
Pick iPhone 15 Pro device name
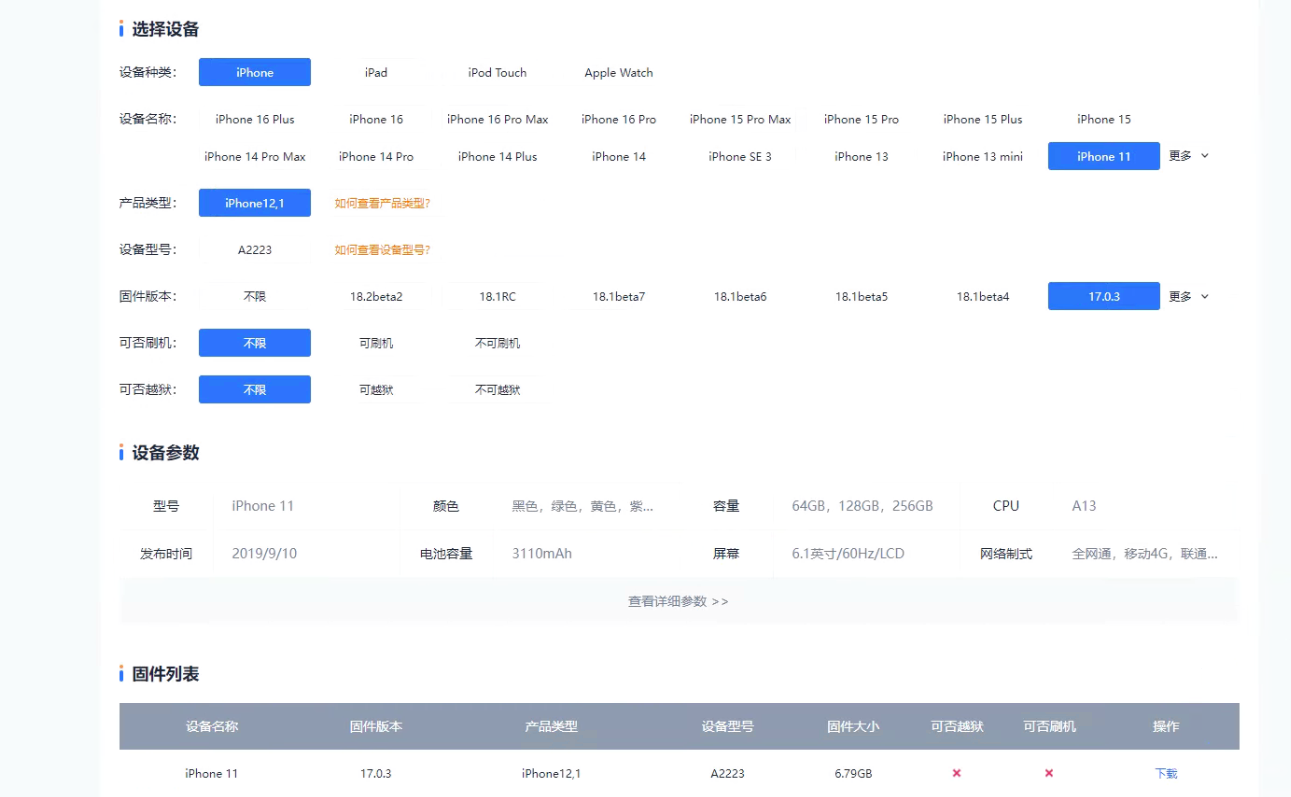pyautogui.click(x=861, y=119)
